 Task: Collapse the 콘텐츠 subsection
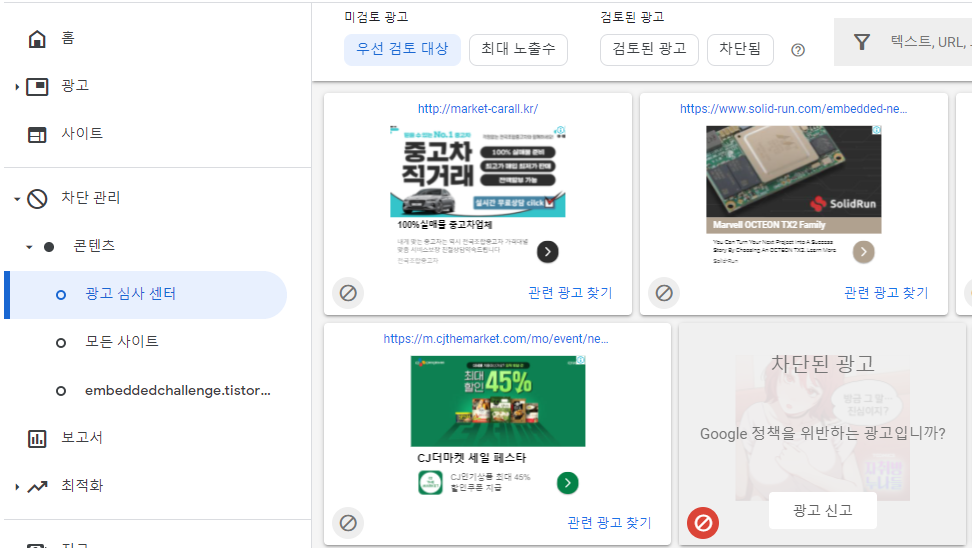pyautogui.click(x=29, y=247)
